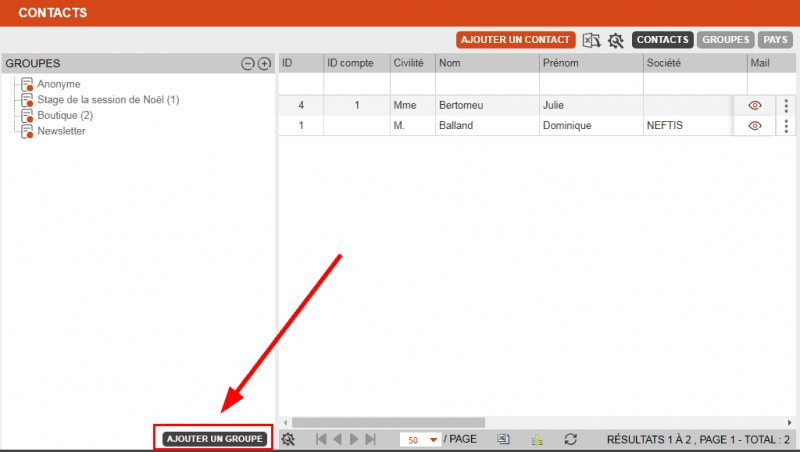The width and height of the screenshot is (800, 452).
Task: Click the eye icon on Balland row
Action: click(755, 126)
